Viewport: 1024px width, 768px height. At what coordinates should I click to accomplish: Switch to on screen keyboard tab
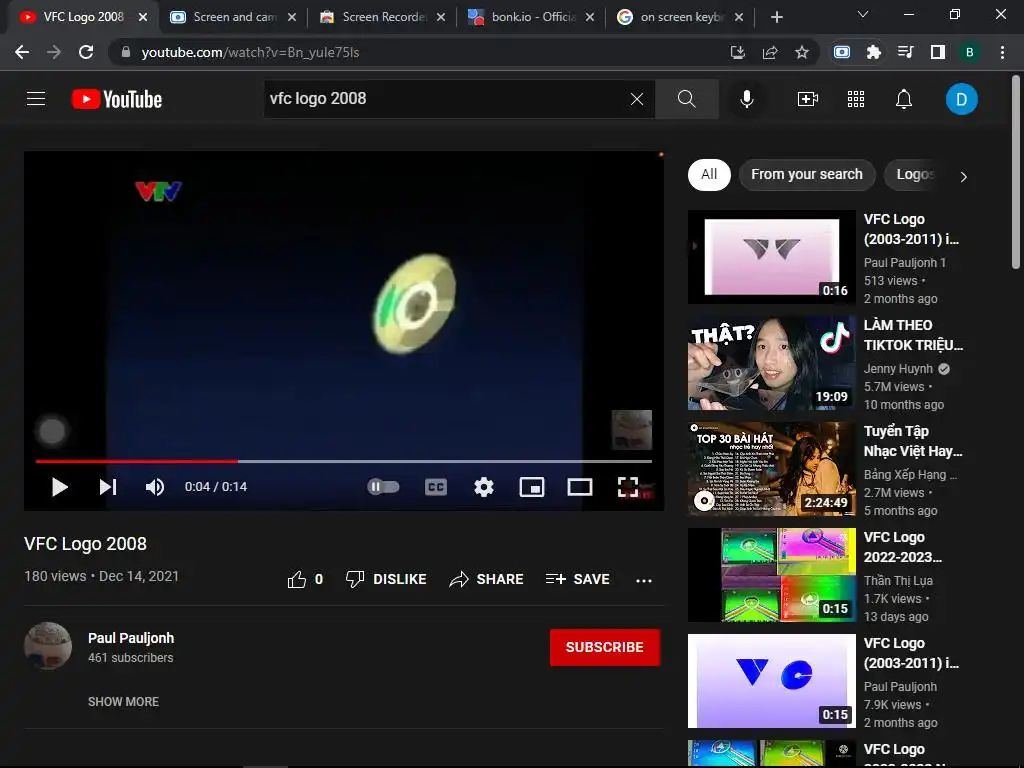[680, 17]
